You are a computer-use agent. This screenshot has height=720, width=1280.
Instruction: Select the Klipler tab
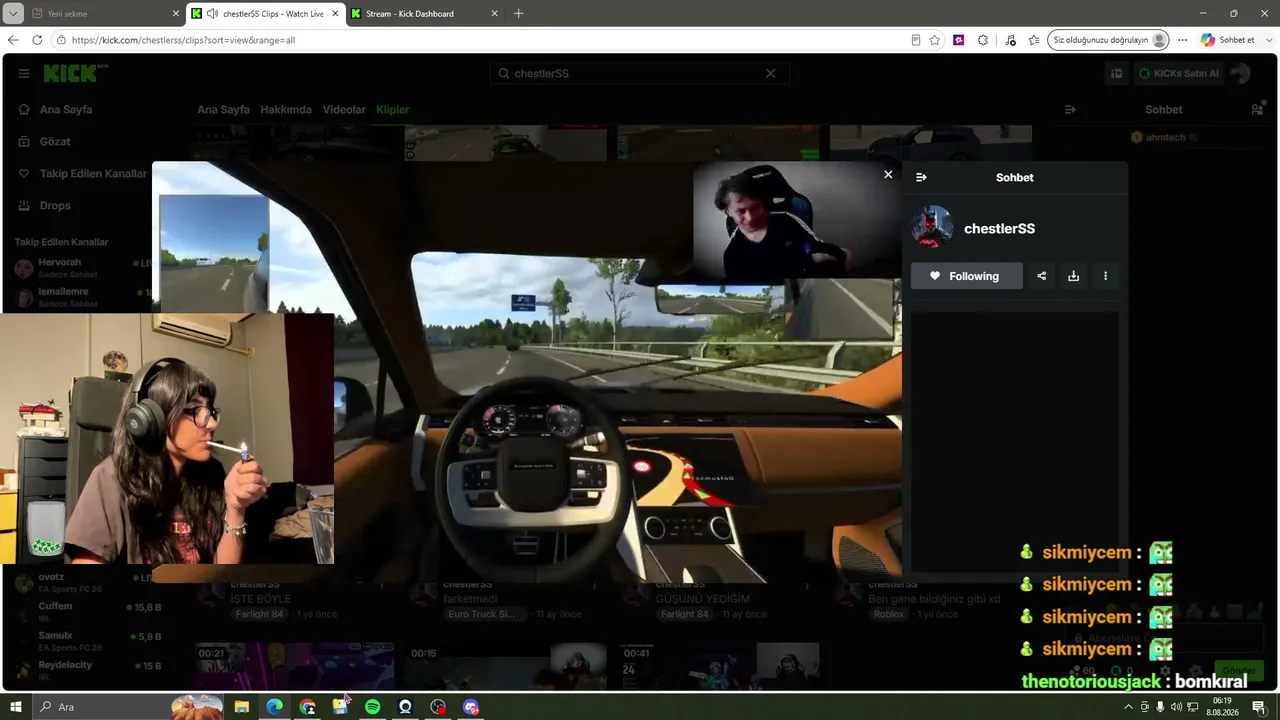(x=393, y=109)
